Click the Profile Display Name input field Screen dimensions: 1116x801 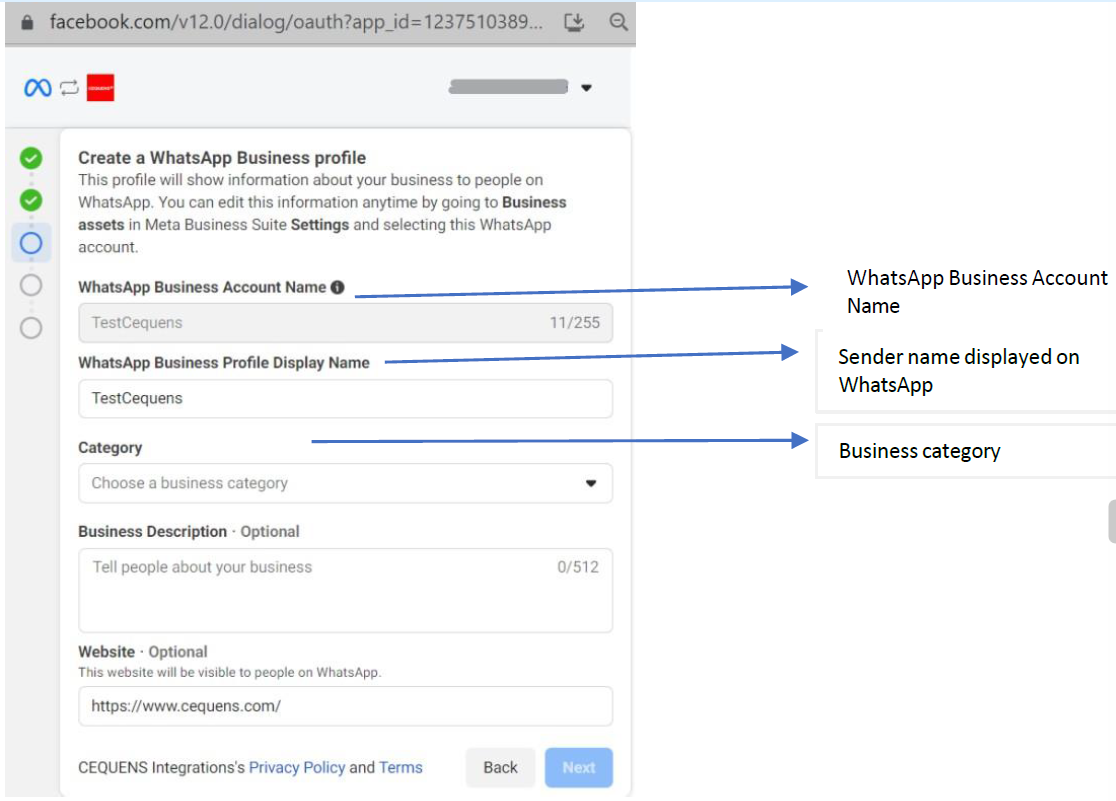click(x=345, y=399)
